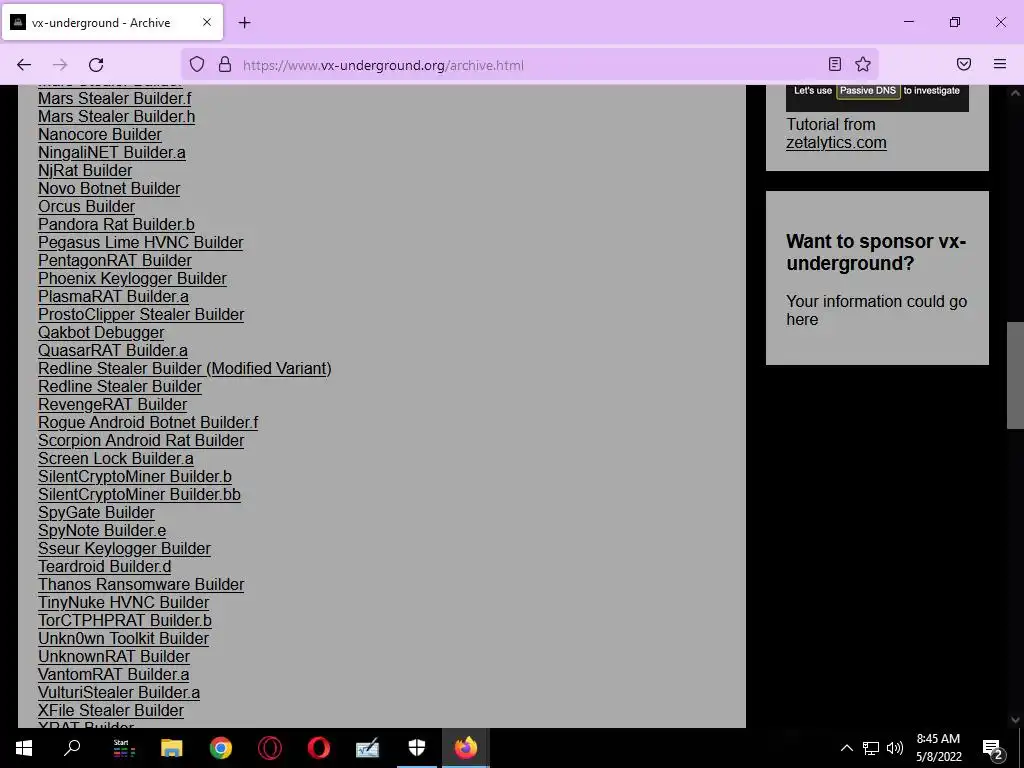Open volume control tray icon

895,748
